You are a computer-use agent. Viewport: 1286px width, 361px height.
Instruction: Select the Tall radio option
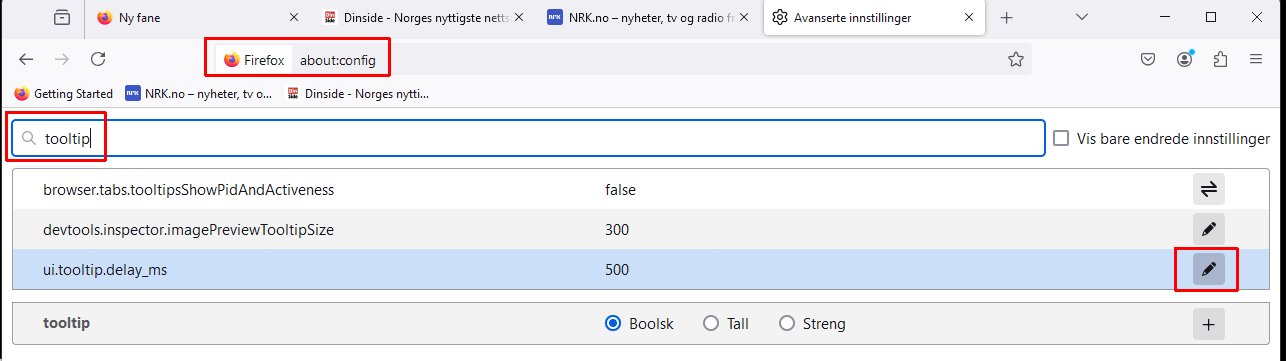tap(711, 323)
